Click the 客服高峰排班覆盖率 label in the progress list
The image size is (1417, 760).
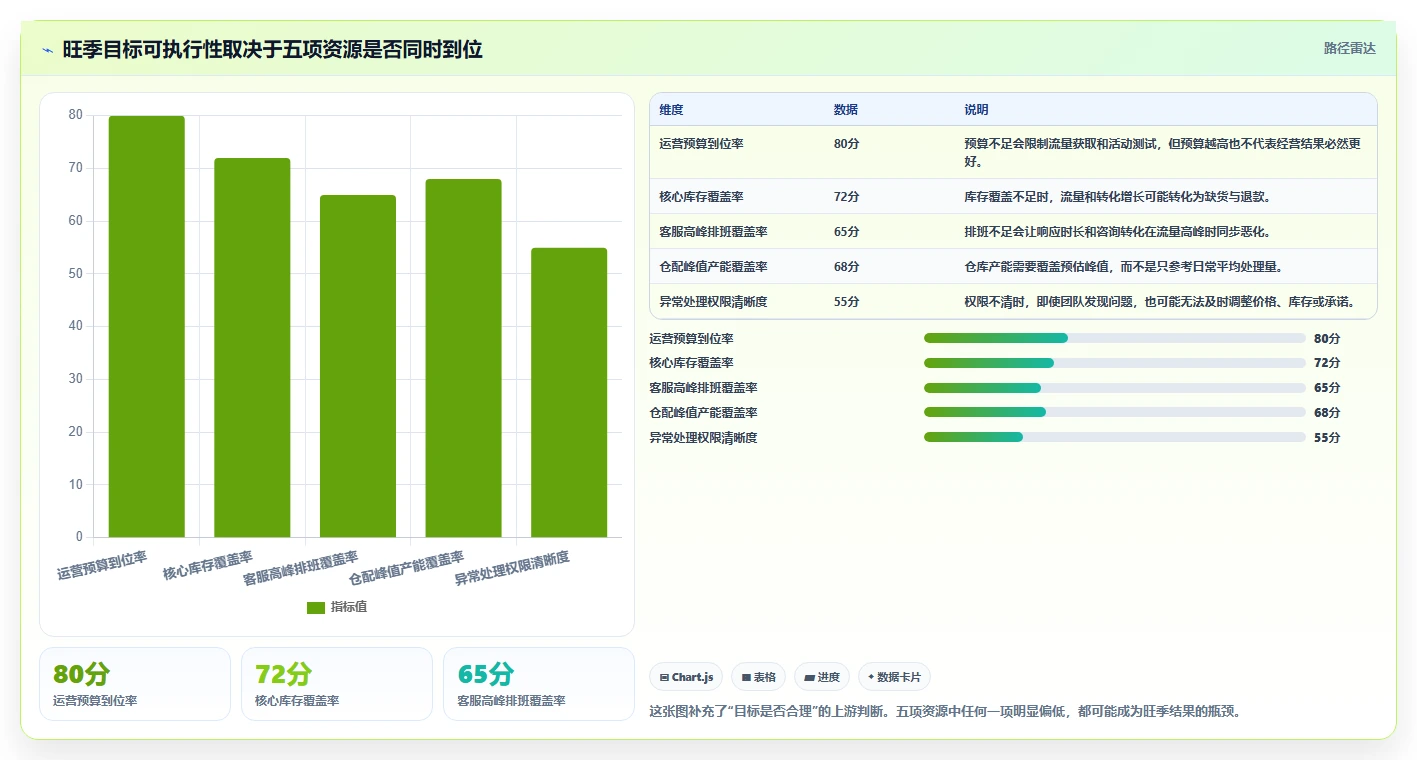[703, 388]
